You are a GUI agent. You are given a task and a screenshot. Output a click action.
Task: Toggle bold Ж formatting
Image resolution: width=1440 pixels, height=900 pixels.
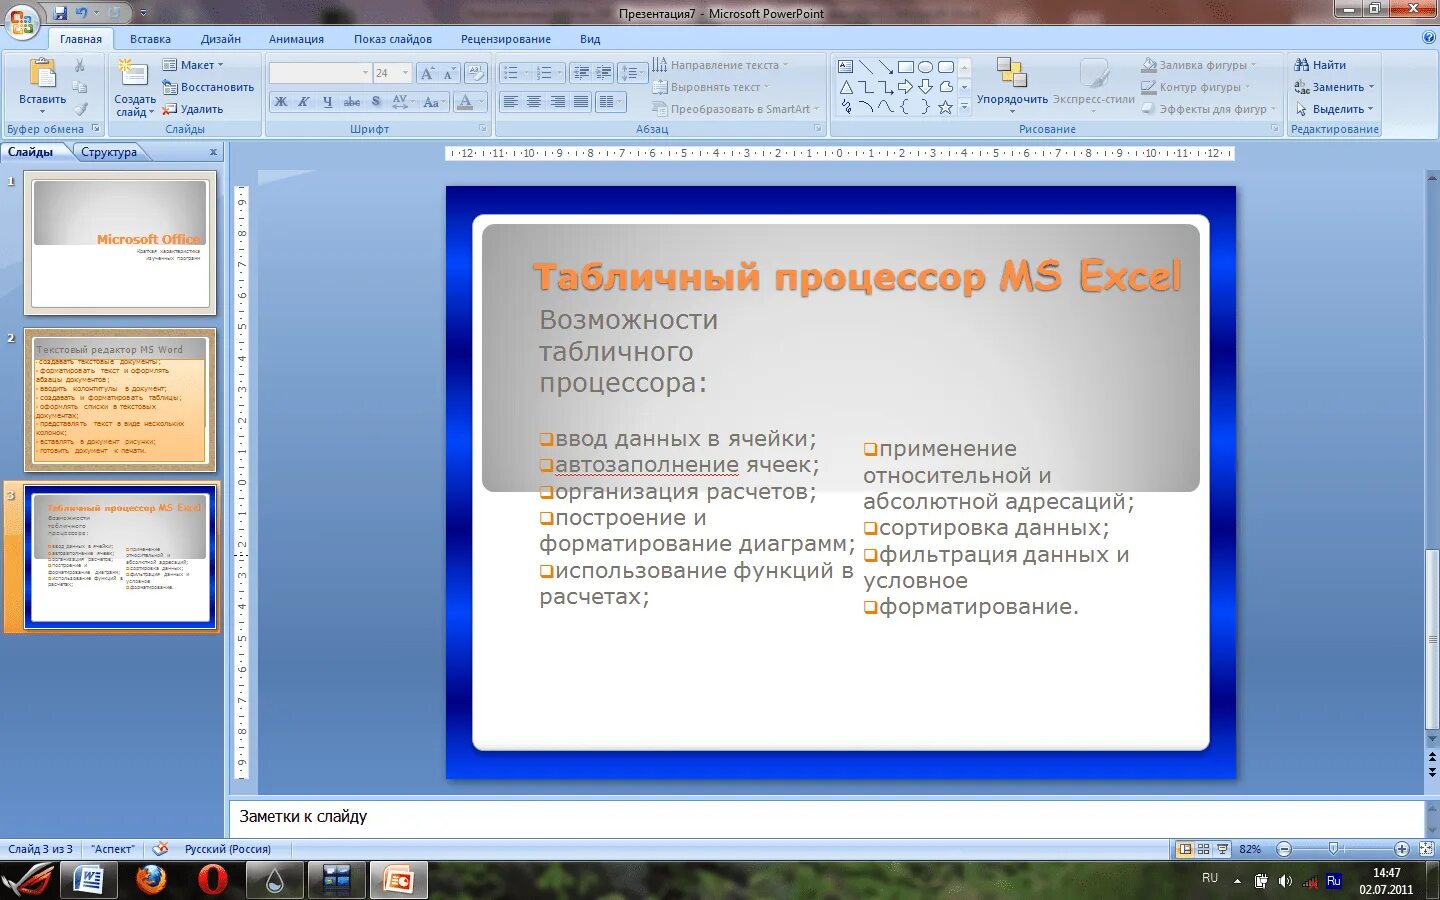[x=281, y=102]
